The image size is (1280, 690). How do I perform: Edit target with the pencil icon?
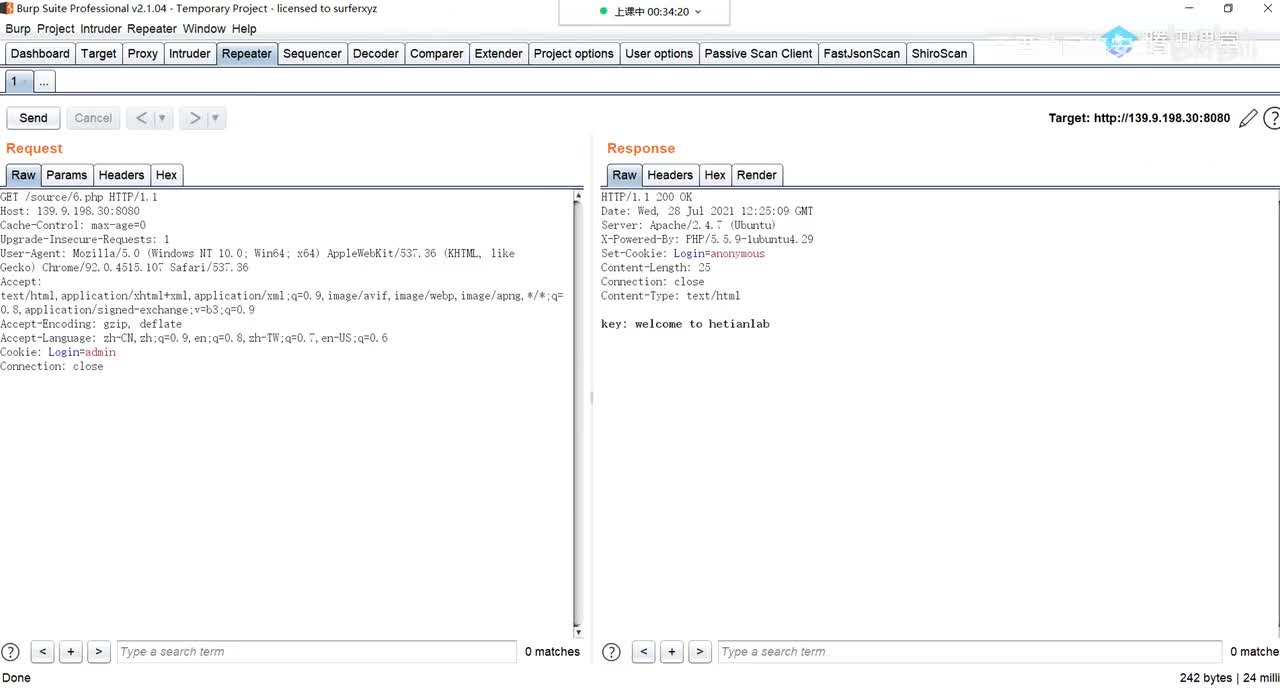[1248, 119]
